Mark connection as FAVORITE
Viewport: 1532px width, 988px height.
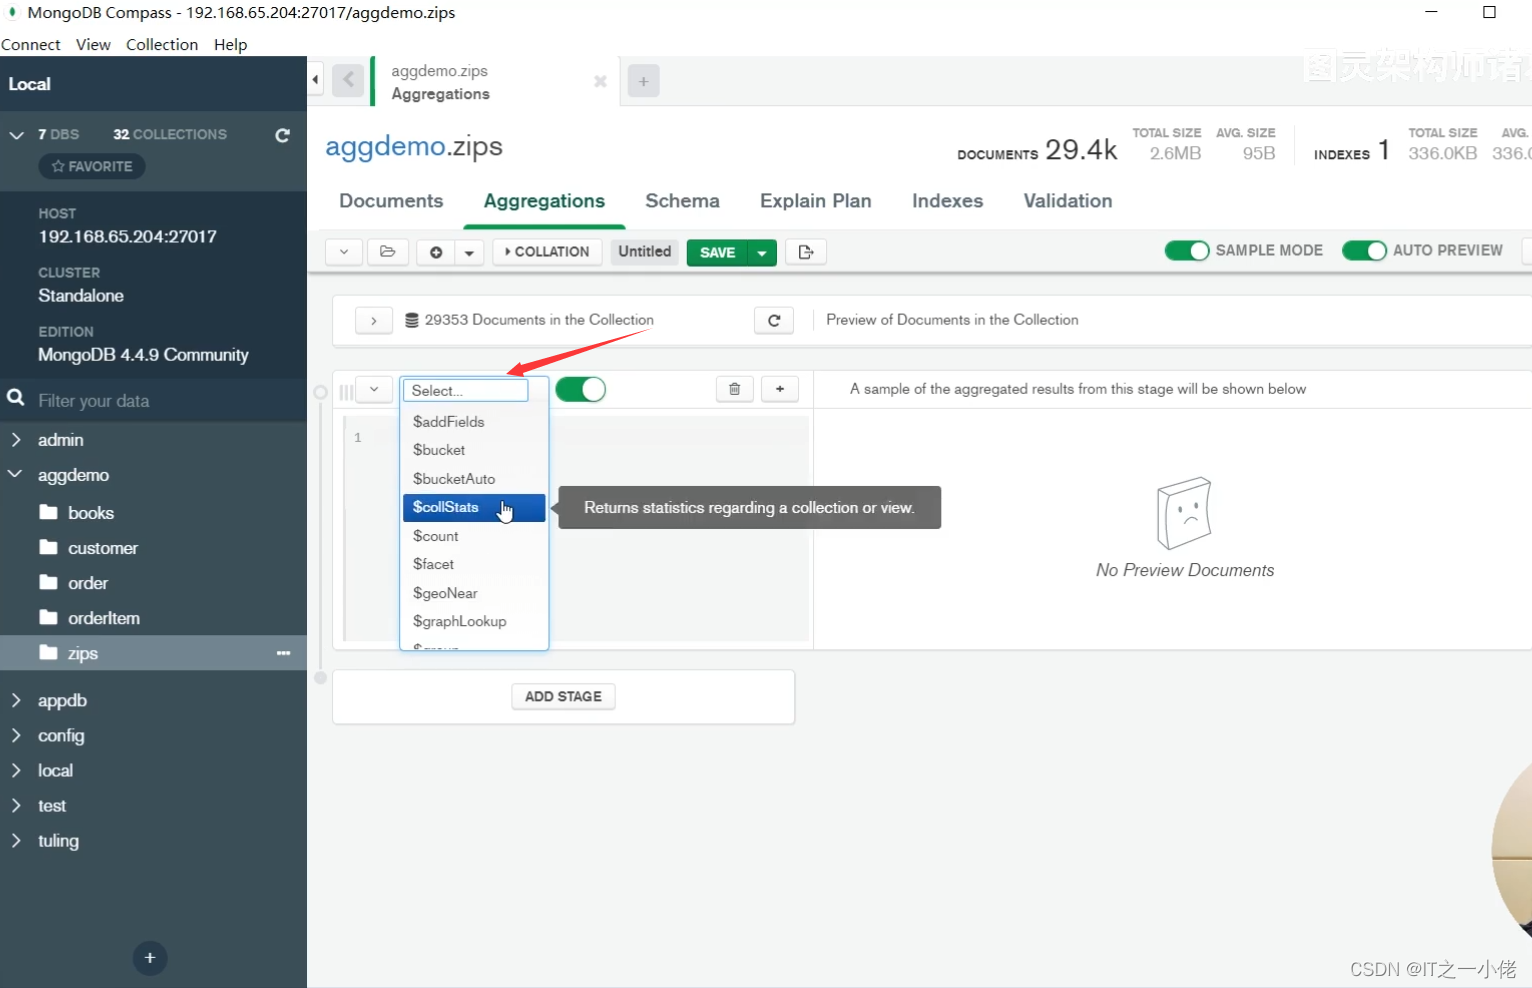(x=92, y=166)
